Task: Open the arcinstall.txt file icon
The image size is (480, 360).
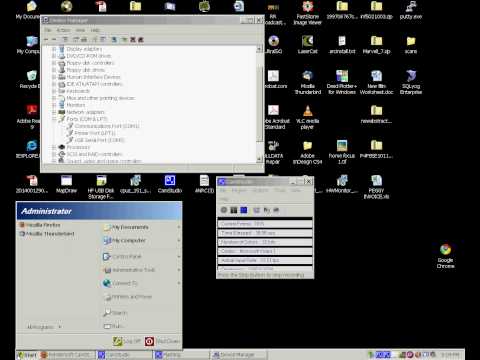Action: coord(342,45)
